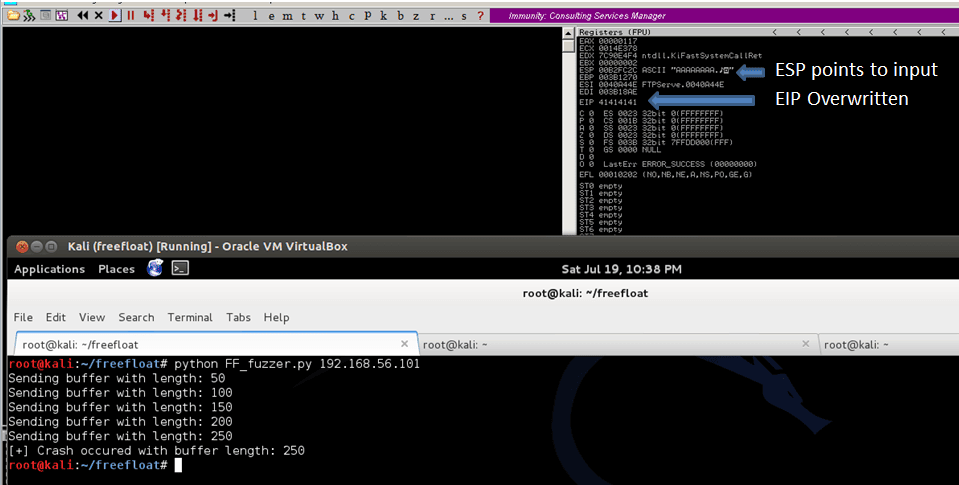The height and width of the screenshot is (485, 959).
Task: Show the breakpoints window with the 'b' button
Action: (400, 17)
